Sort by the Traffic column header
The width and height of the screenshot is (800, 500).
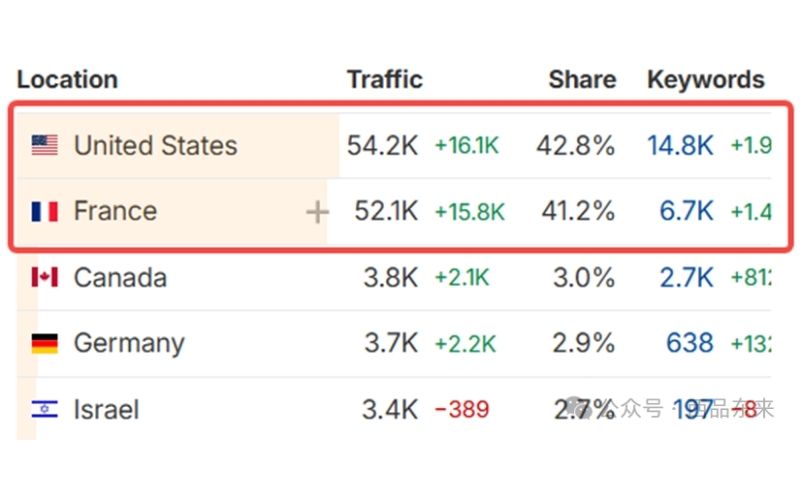click(385, 80)
